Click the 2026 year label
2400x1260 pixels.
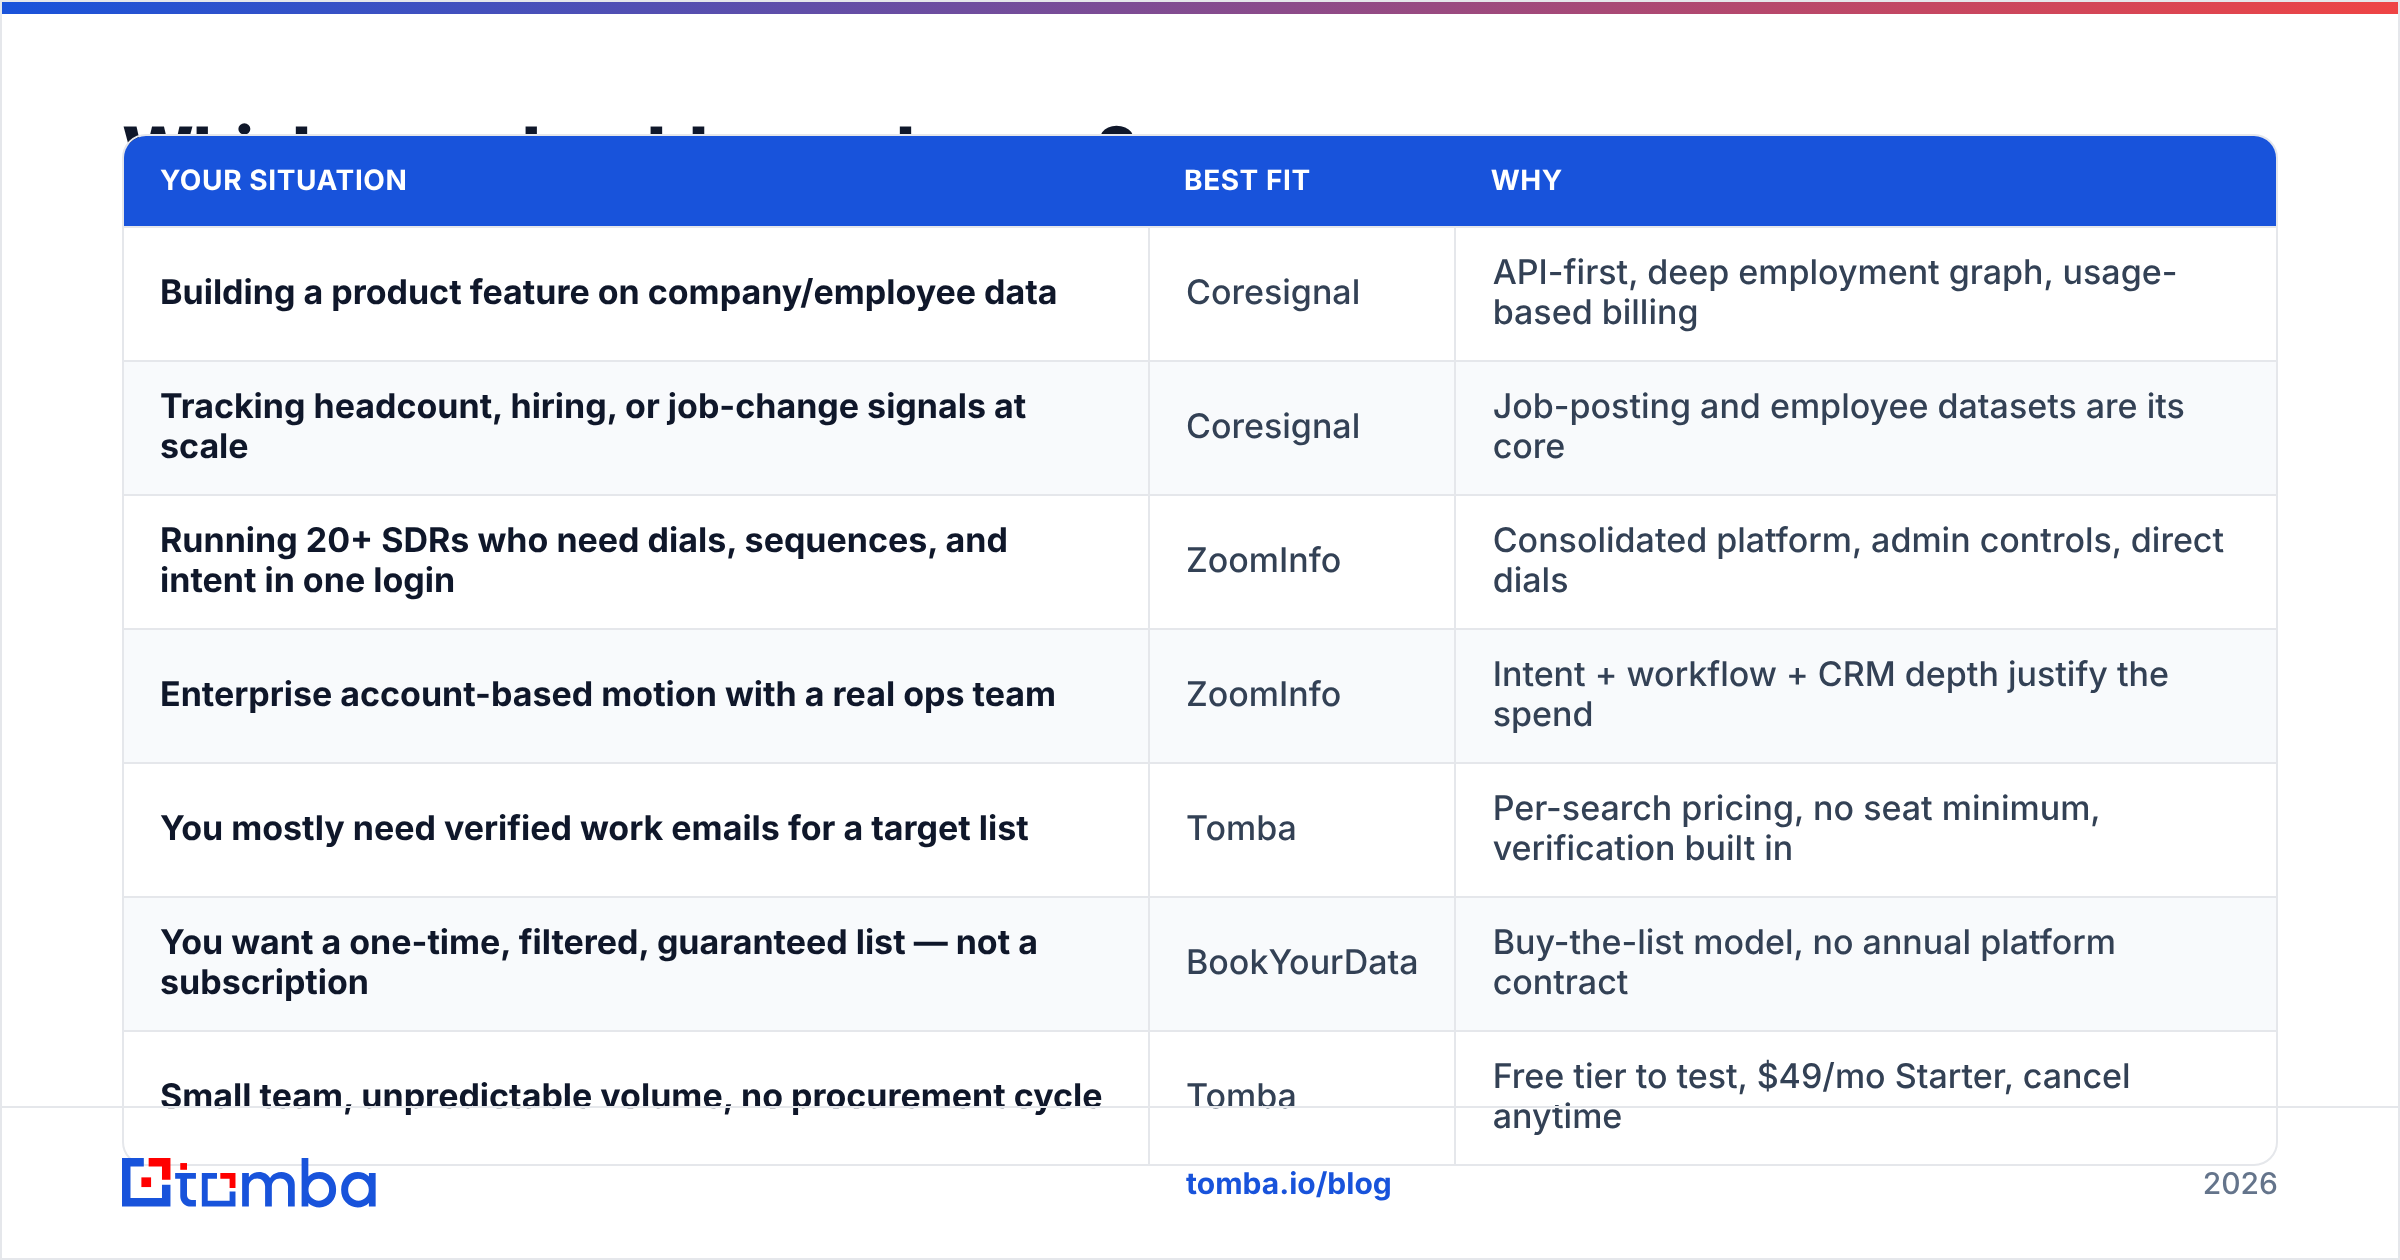(x=2240, y=1184)
